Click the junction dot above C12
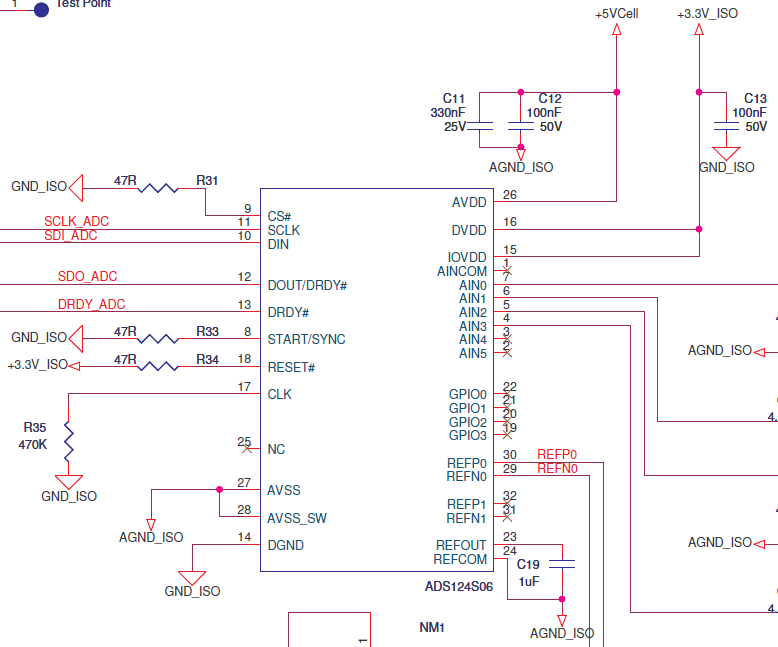 520,92
